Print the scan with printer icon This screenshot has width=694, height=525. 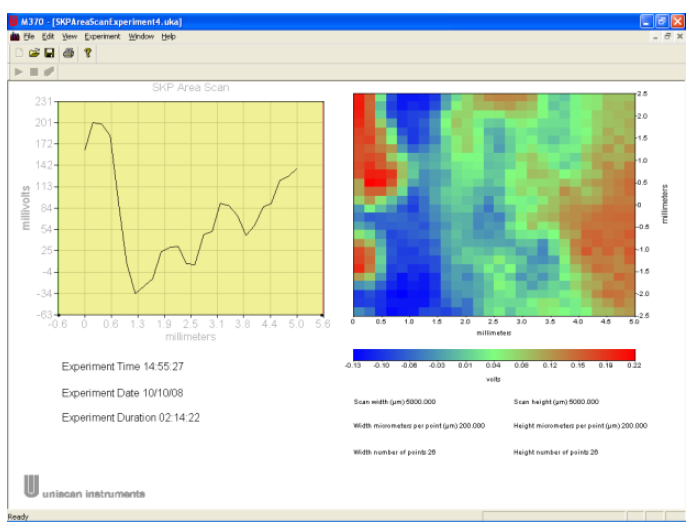pos(68,52)
